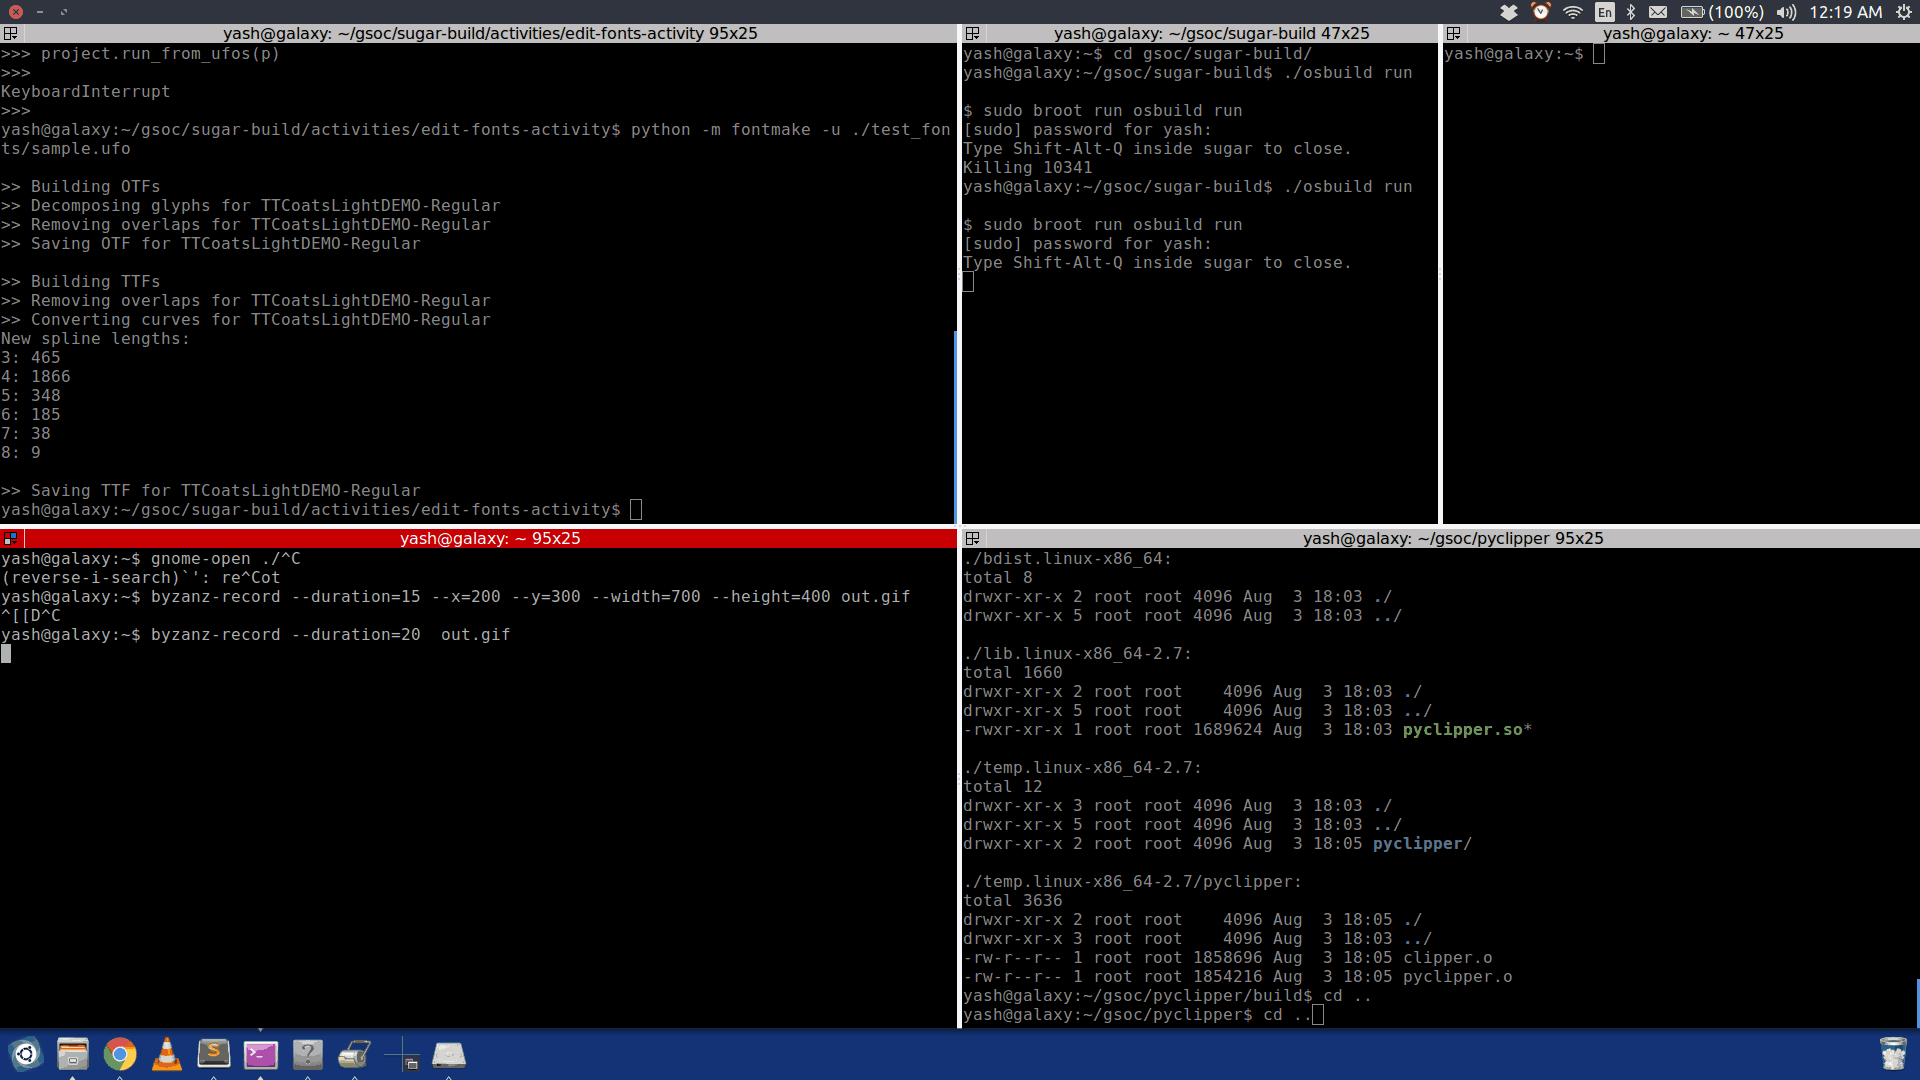Open the Dropbox tray icon

[1509, 12]
